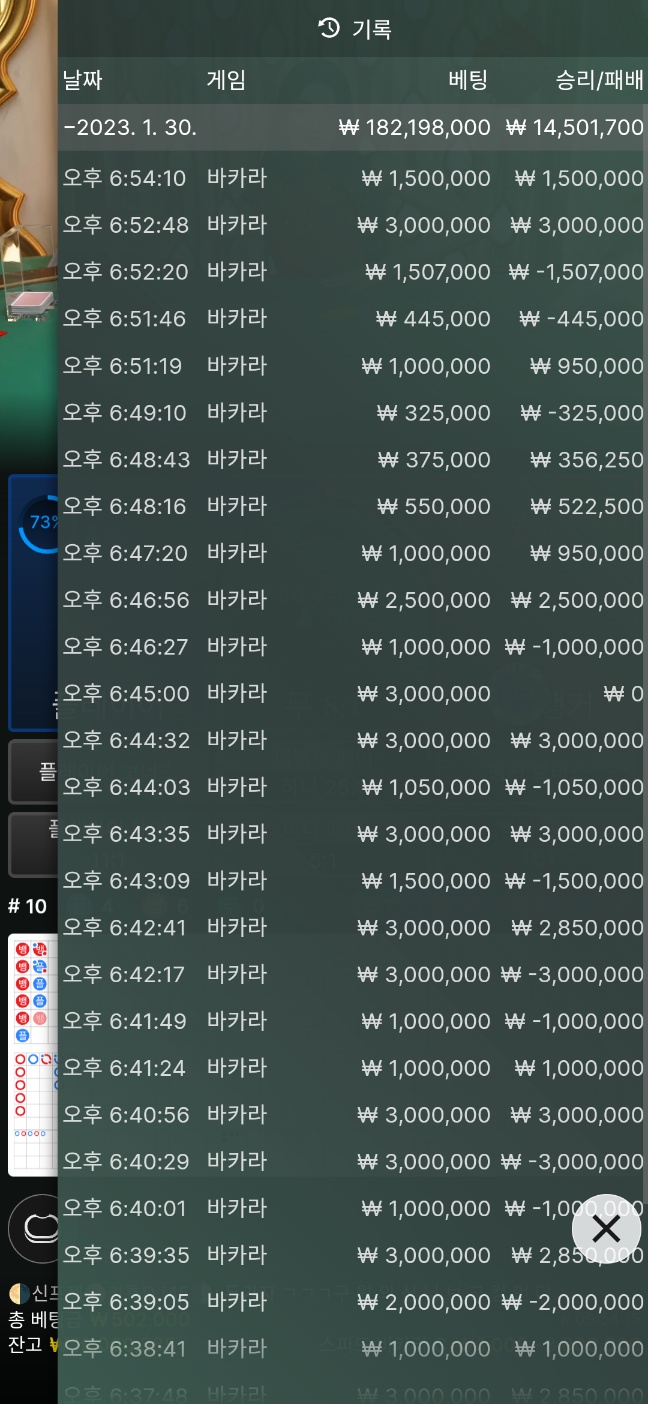Select total bet amount ₩ 182,198,000
The width and height of the screenshot is (648, 1404).
tap(415, 127)
